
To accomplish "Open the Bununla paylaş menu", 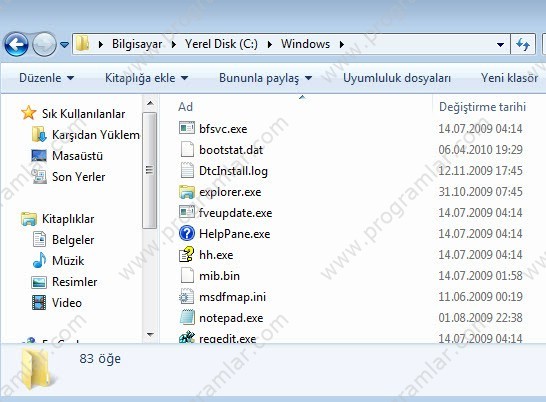I will point(265,78).
